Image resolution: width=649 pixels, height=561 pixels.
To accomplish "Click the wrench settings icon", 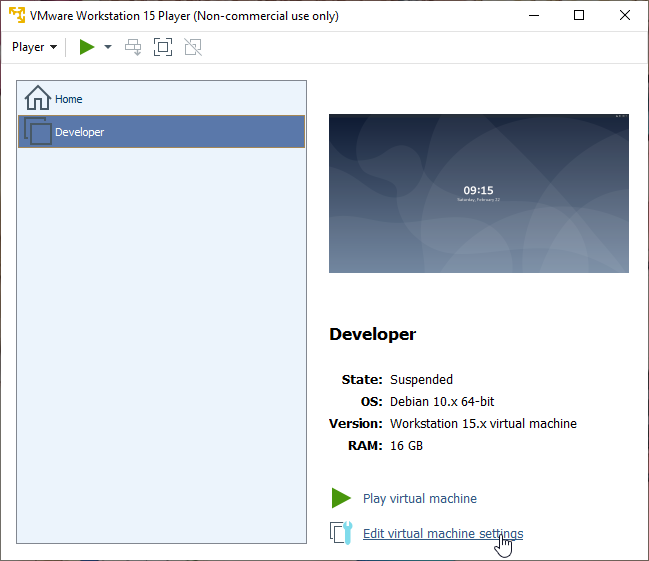I will tap(341, 533).
